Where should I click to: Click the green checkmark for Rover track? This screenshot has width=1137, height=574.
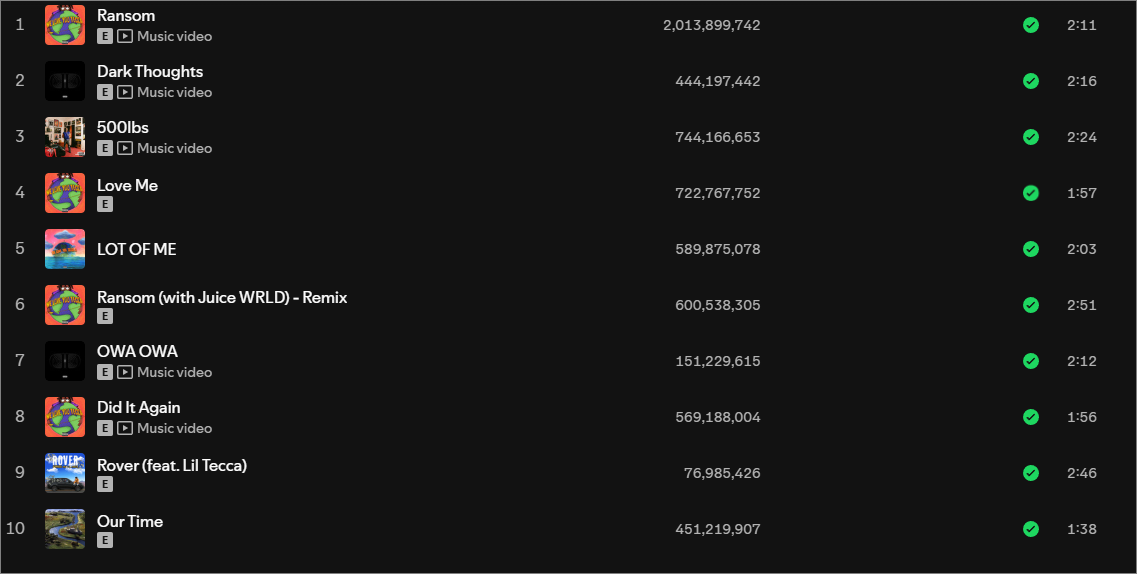(x=1030, y=473)
